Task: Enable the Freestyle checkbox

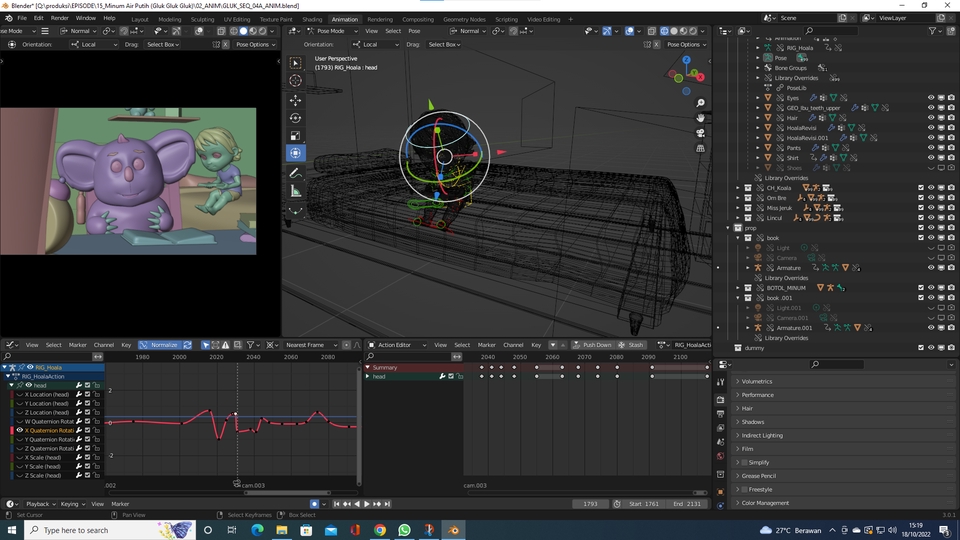Action: 744,489
